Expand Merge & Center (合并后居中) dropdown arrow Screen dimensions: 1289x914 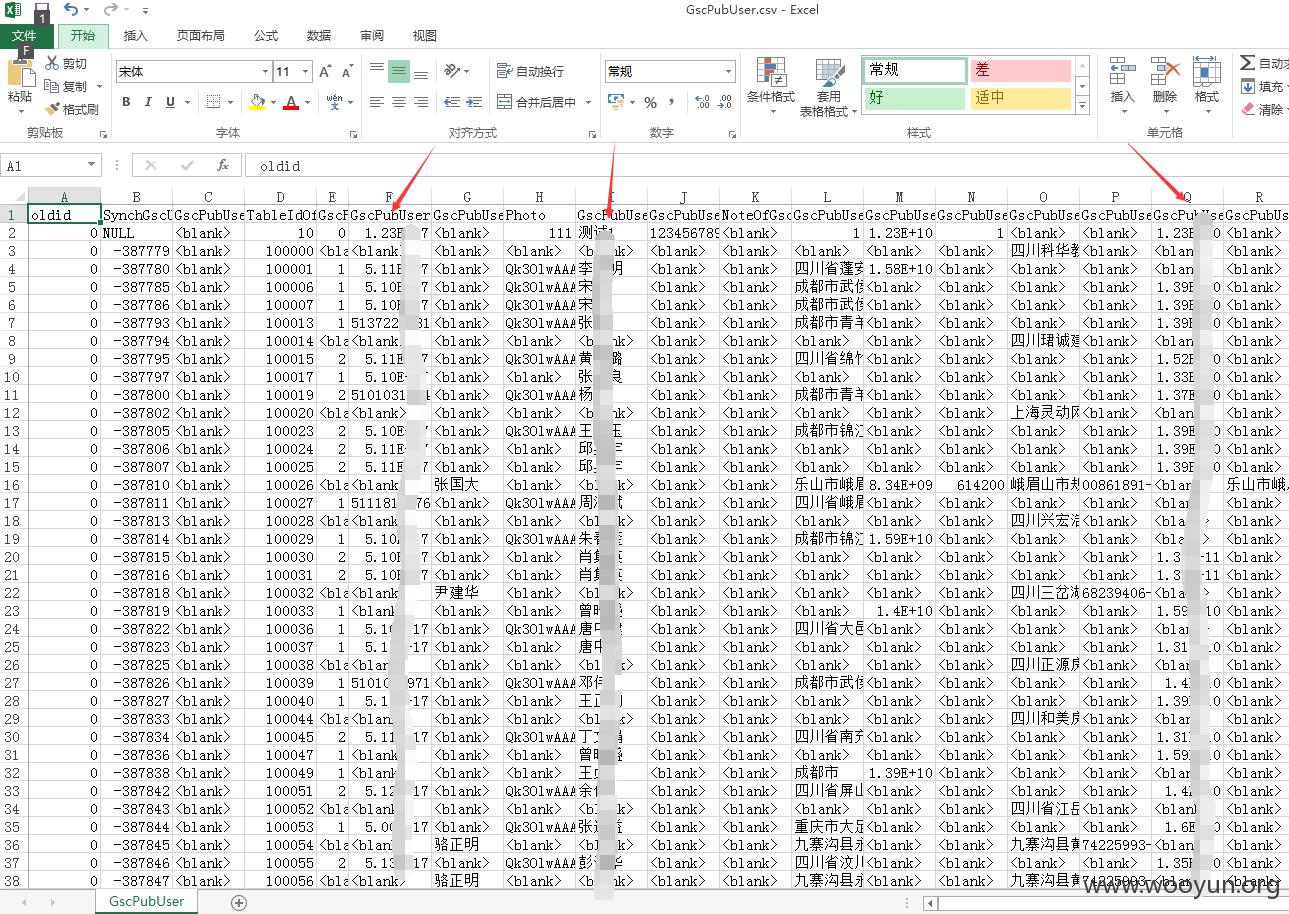[x=588, y=102]
